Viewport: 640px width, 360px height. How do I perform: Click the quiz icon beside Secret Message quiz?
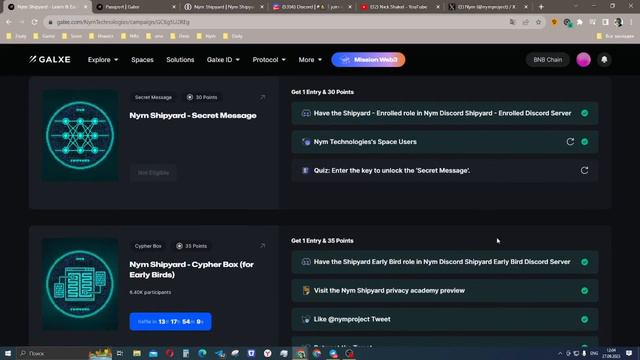pos(305,170)
